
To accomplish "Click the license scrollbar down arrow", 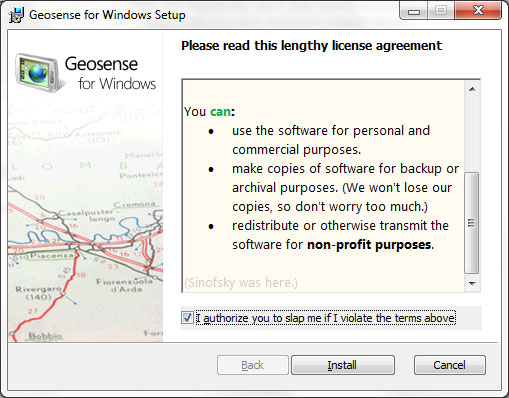I will pyautogui.click(x=472, y=284).
